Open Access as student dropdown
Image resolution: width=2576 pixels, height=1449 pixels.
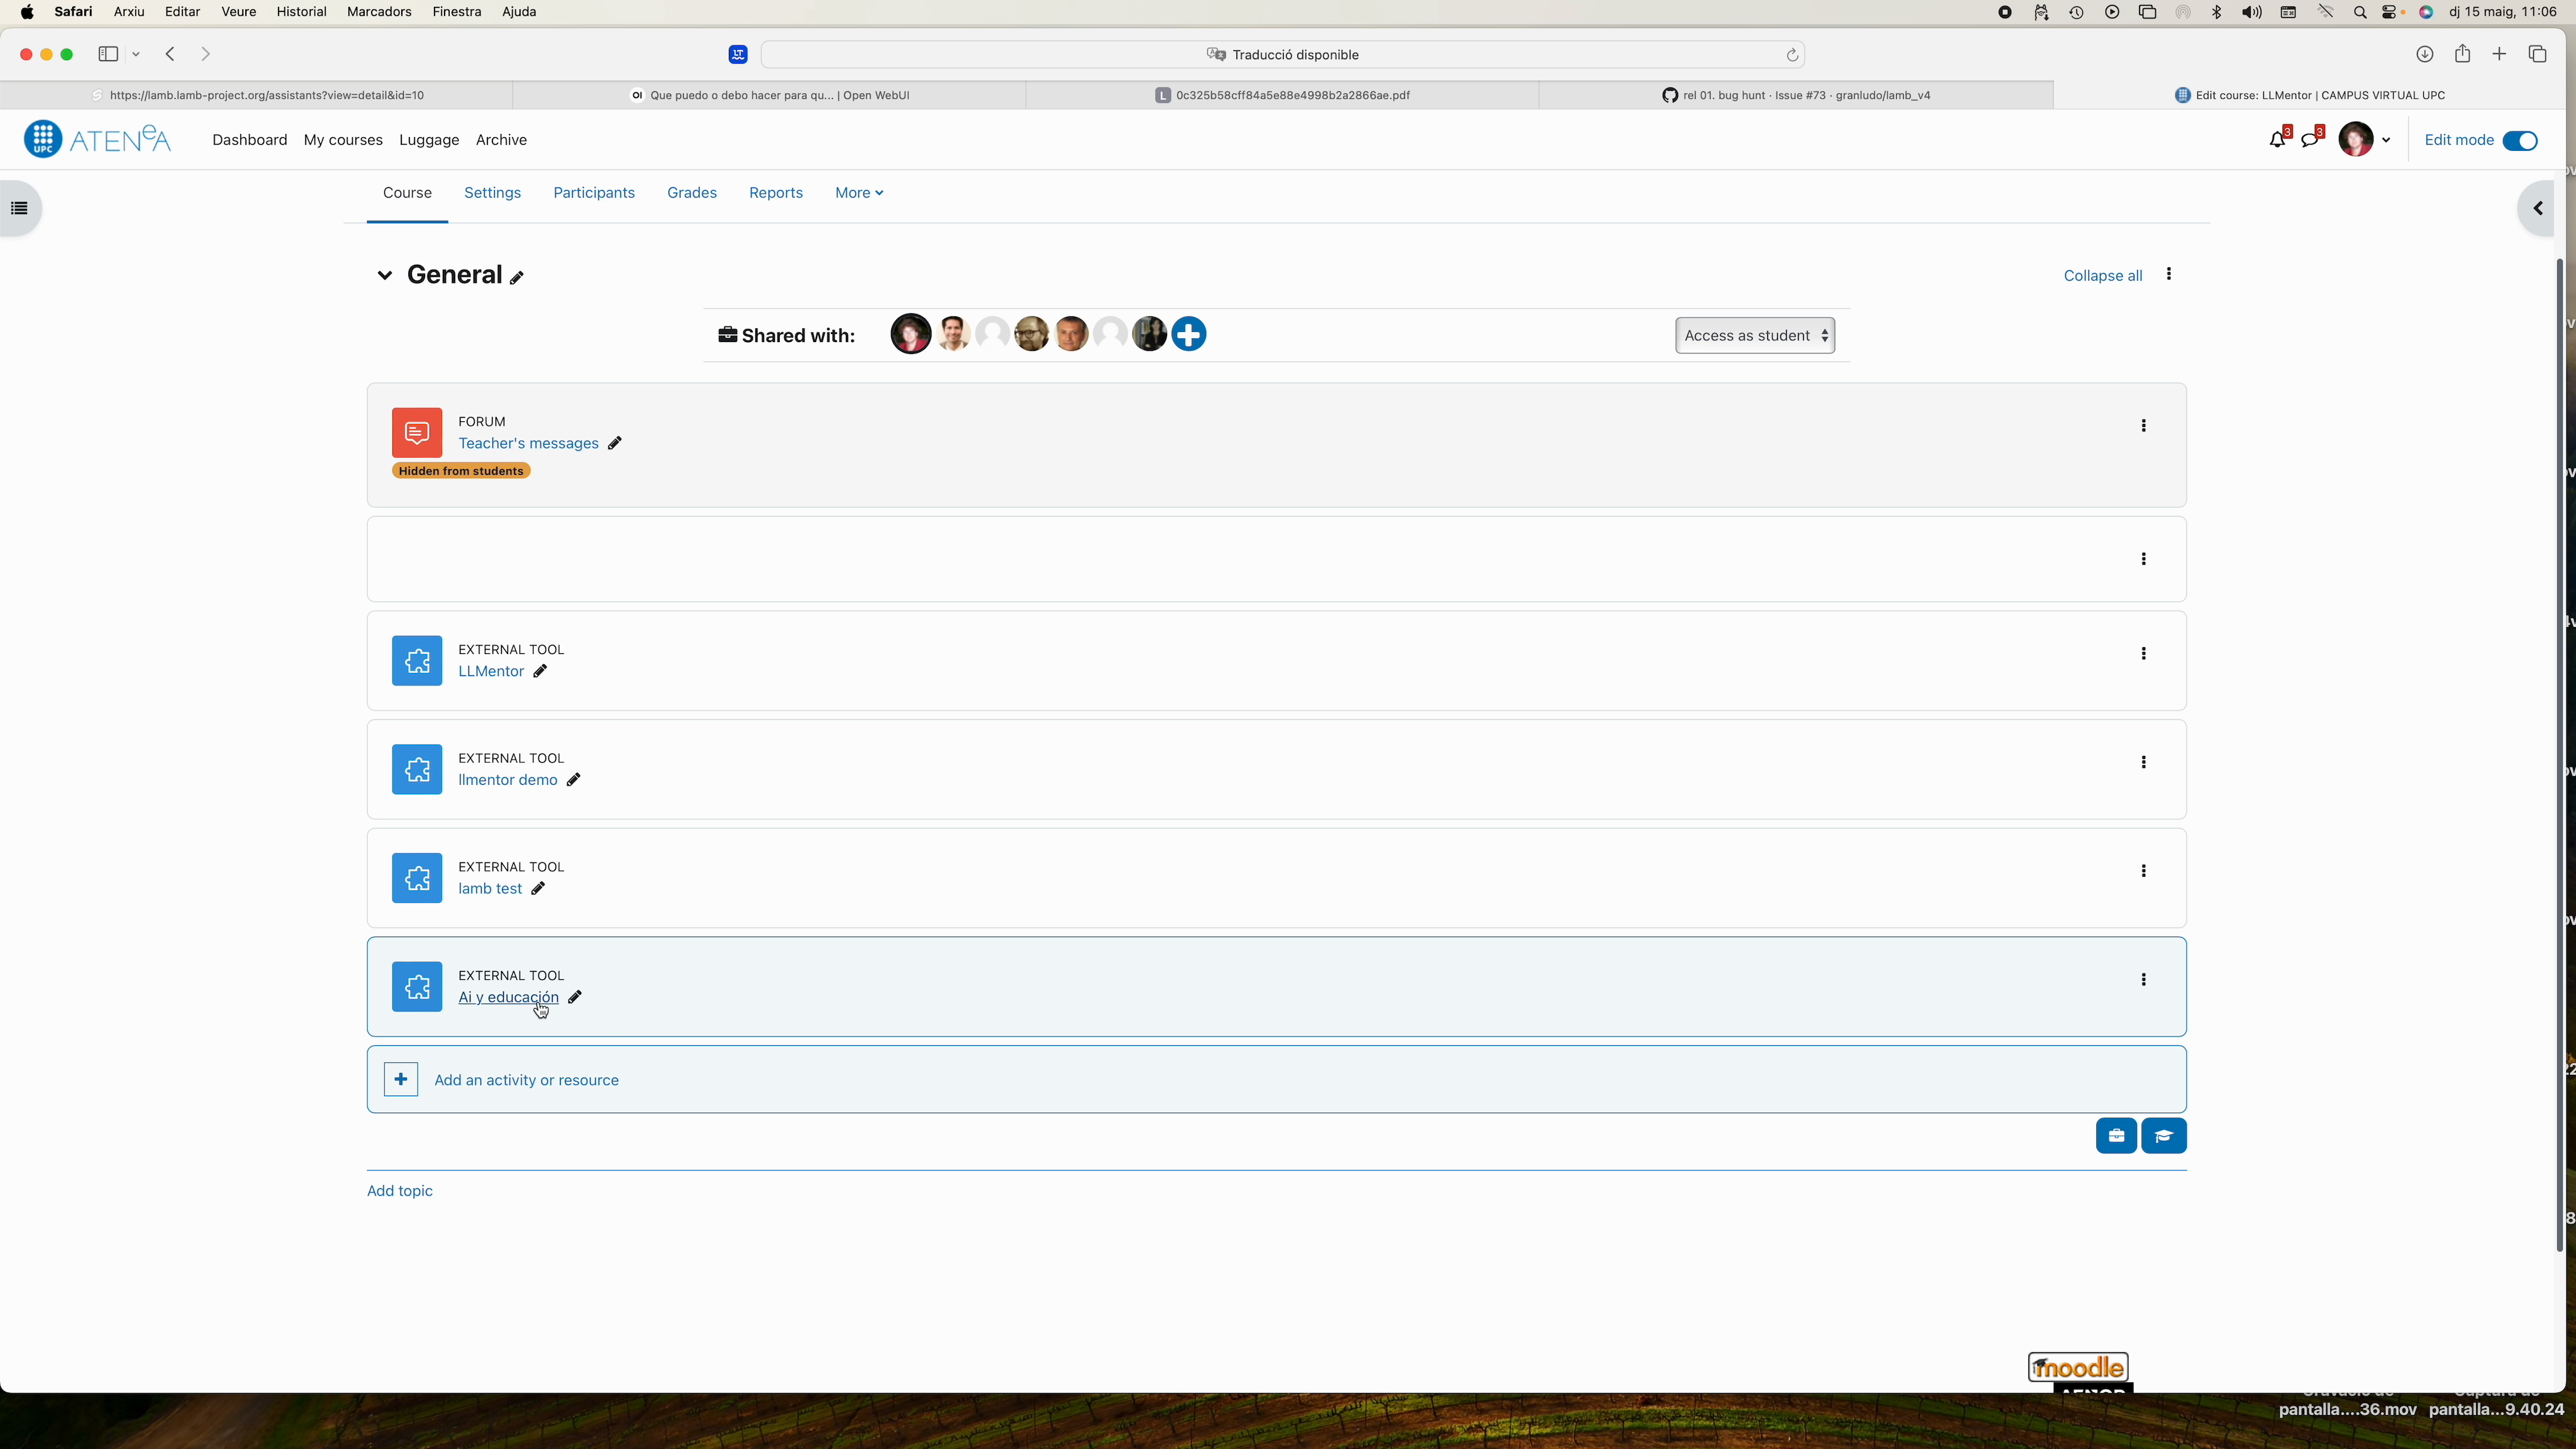[x=1755, y=335]
